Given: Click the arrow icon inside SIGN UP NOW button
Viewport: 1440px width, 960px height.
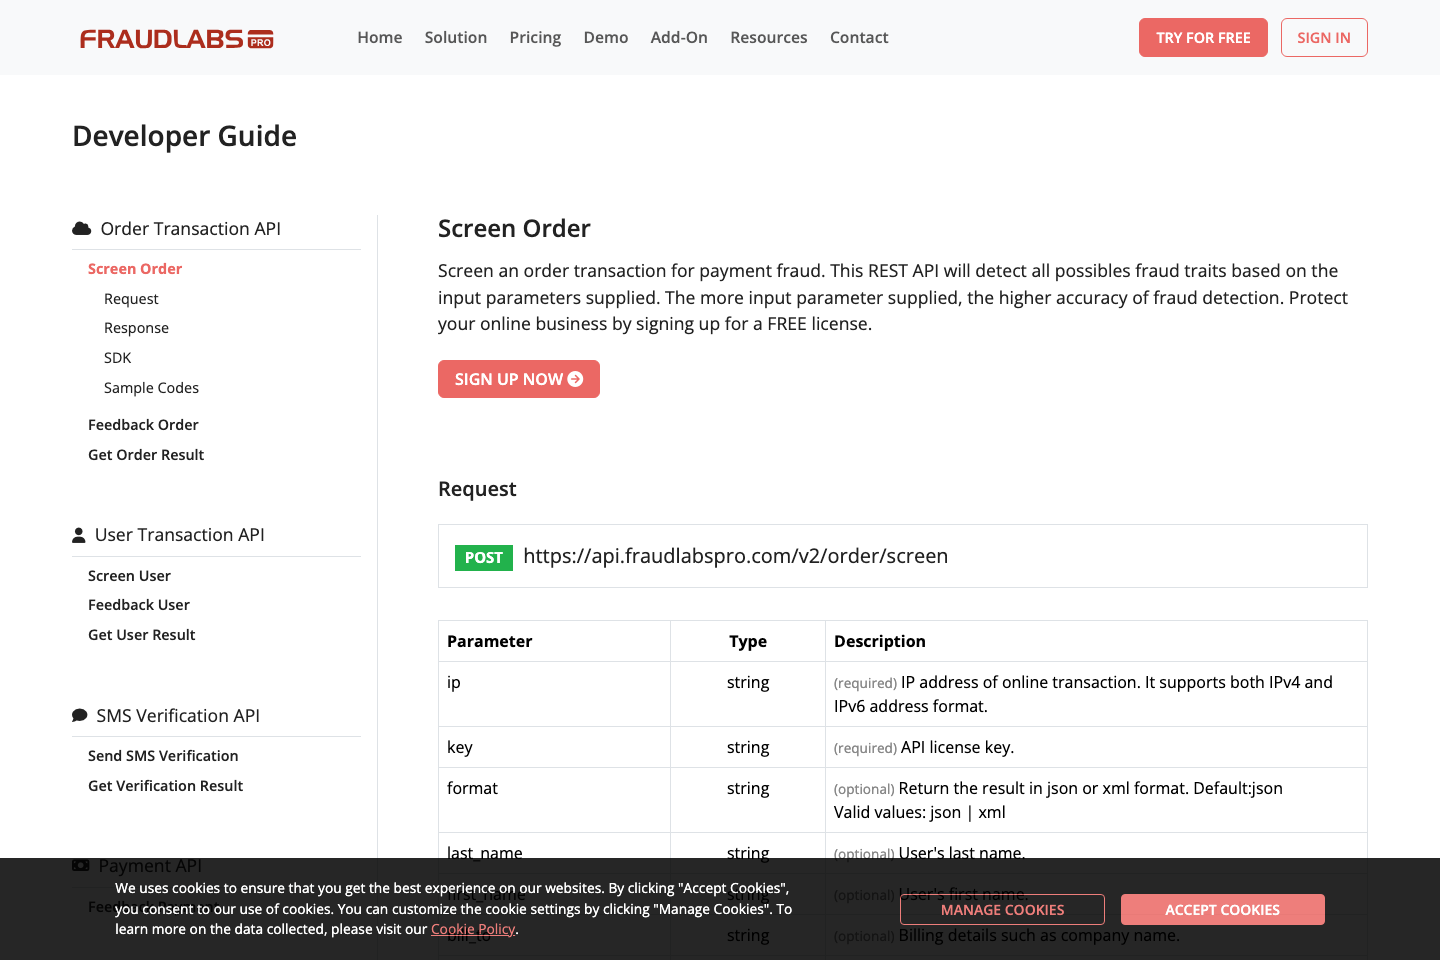Looking at the screenshot, I should pyautogui.click(x=576, y=379).
